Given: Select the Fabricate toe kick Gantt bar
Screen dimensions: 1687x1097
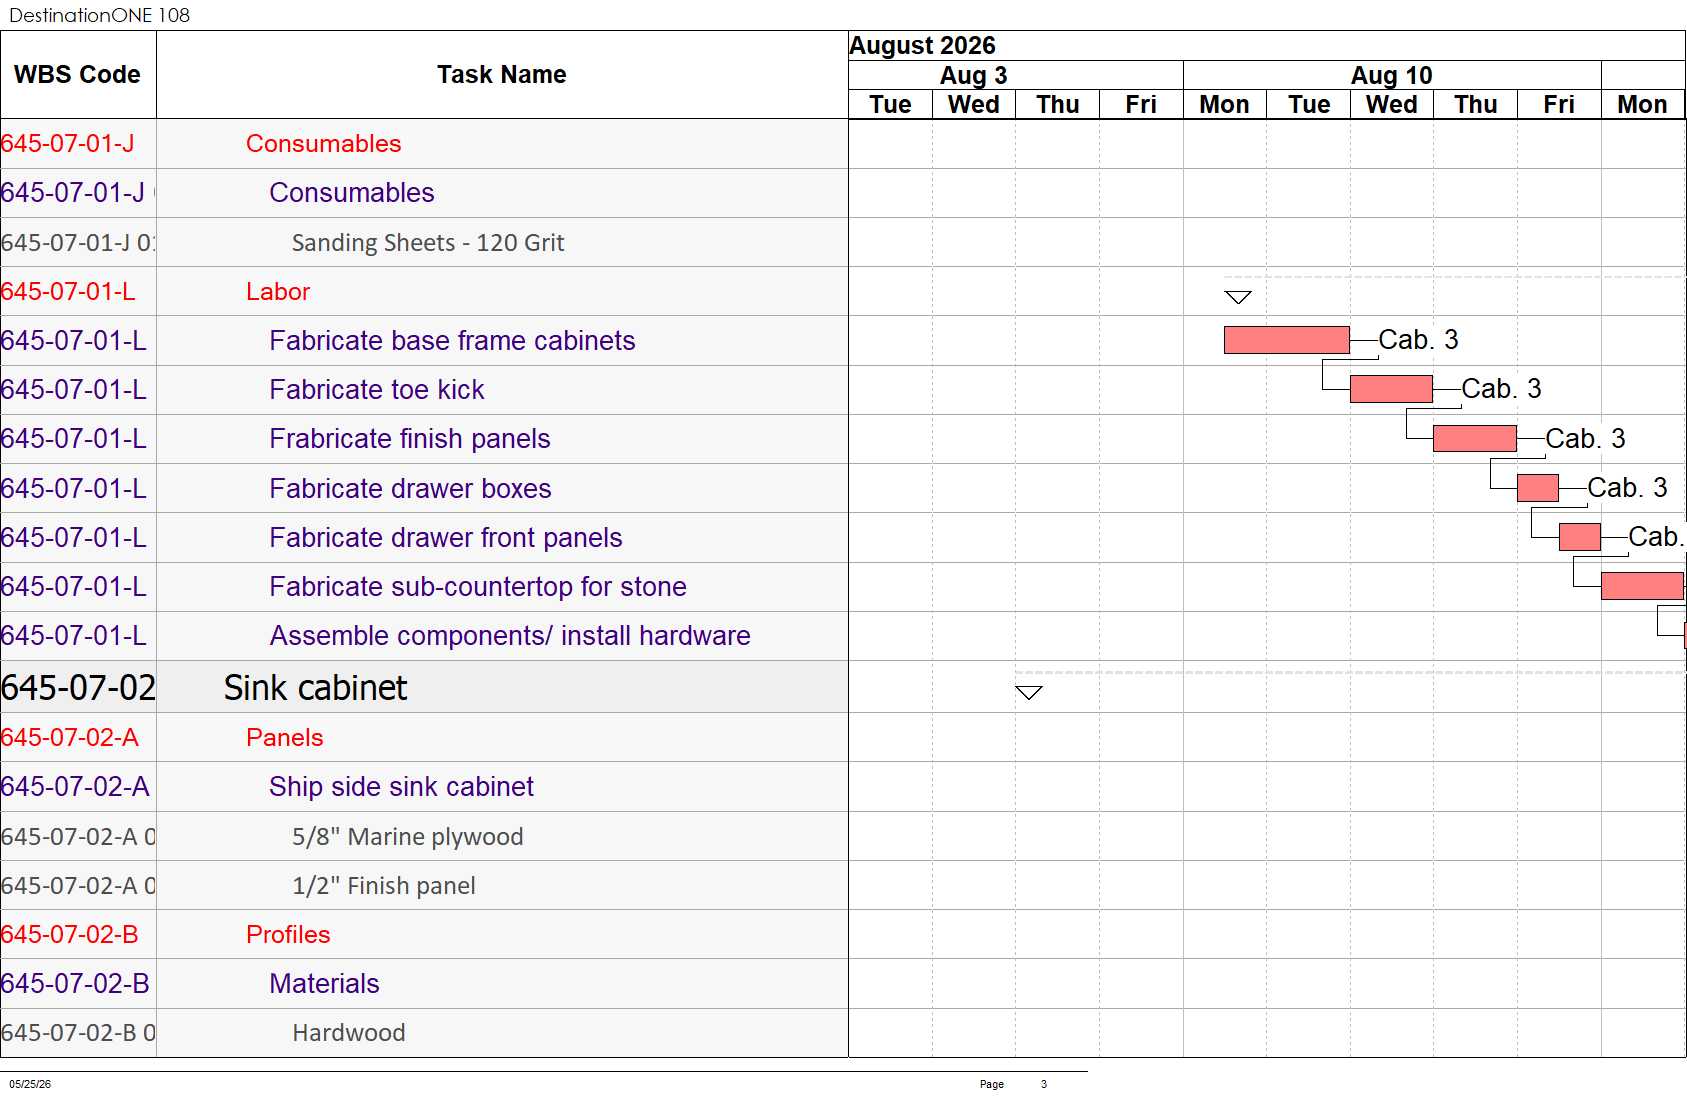Looking at the screenshot, I should point(1391,389).
